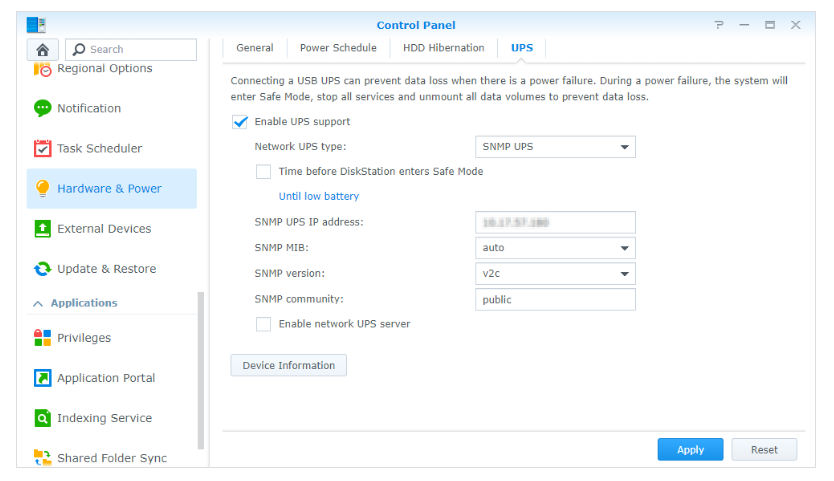Viewport: 834px width, 481px height.
Task: Click the External Devices upload icon
Action: click(x=43, y=229)
